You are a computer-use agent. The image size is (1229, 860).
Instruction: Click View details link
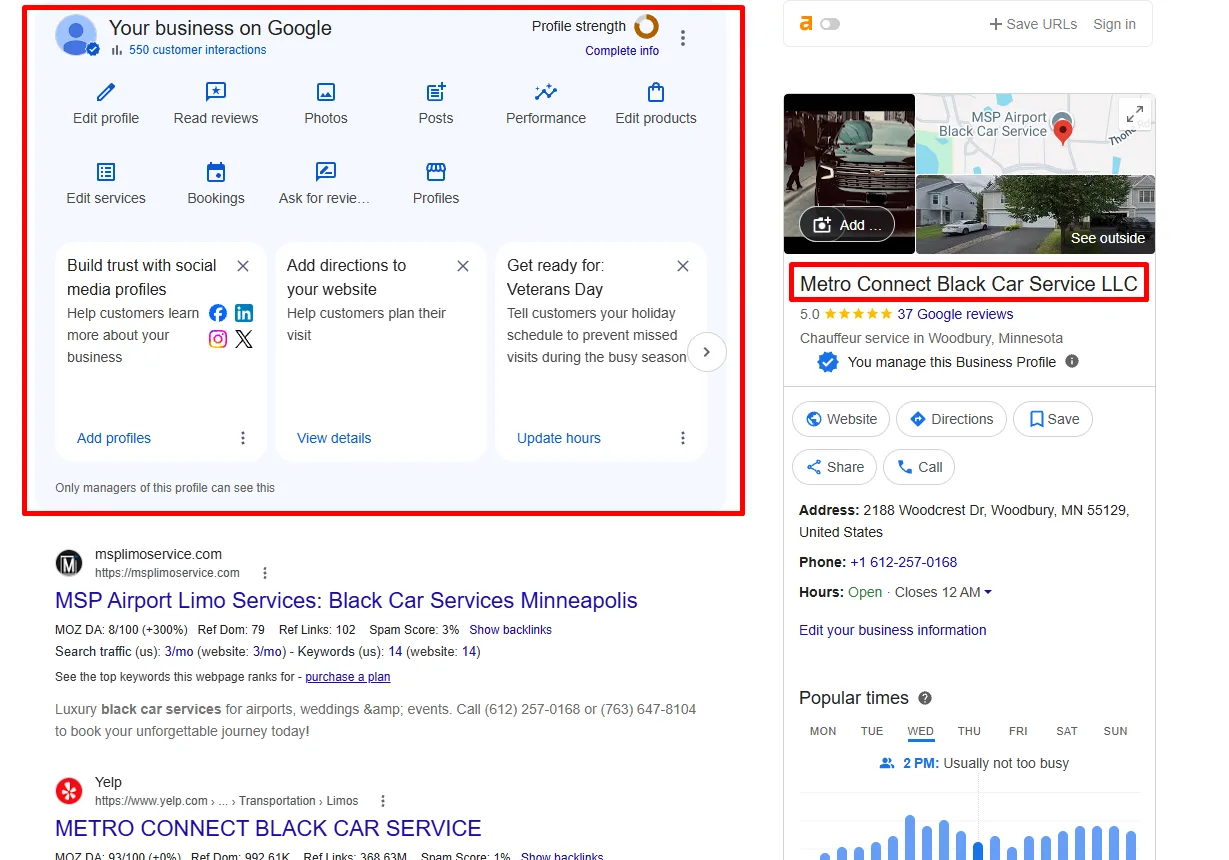click(334, 438)
